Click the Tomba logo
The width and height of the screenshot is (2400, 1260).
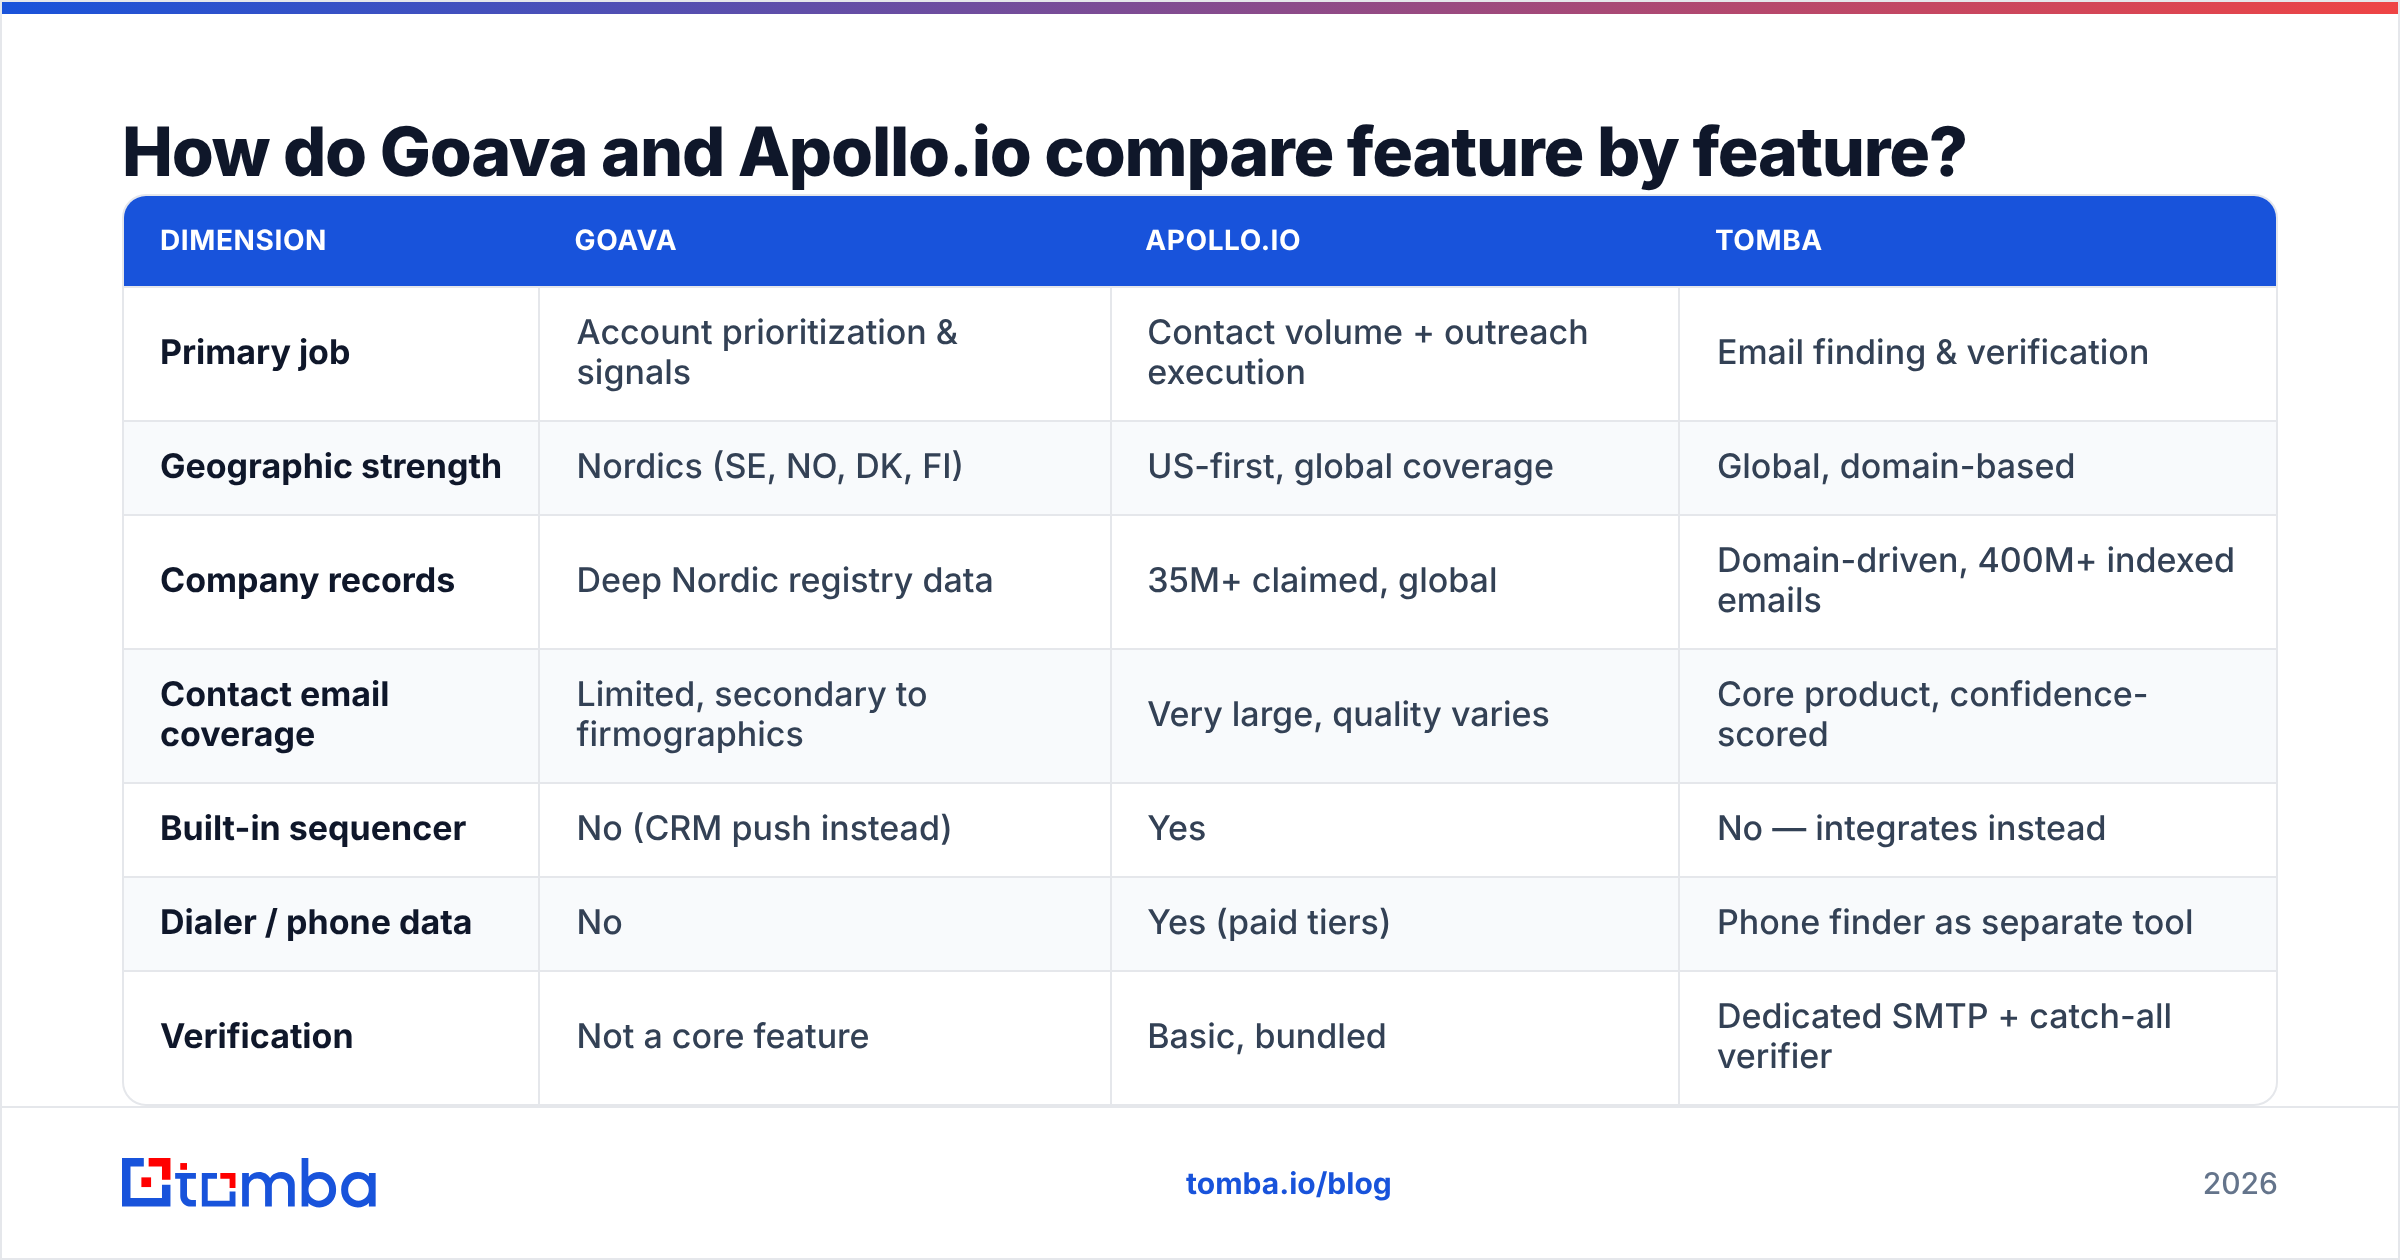[x=249, y=1183]
